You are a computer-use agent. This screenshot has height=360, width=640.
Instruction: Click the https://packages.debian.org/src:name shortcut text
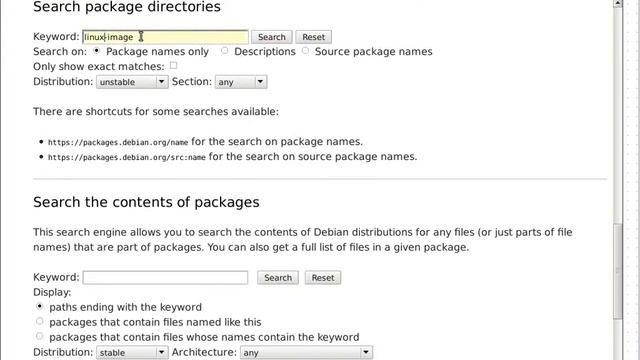(127, 158)
